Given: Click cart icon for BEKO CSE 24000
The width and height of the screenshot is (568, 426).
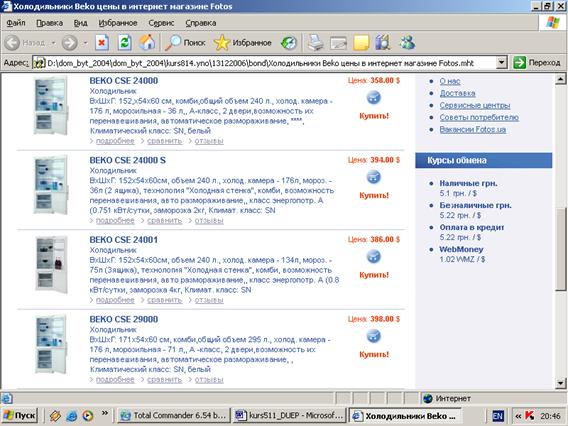Looking at the screenshot, I should [373, 98].
